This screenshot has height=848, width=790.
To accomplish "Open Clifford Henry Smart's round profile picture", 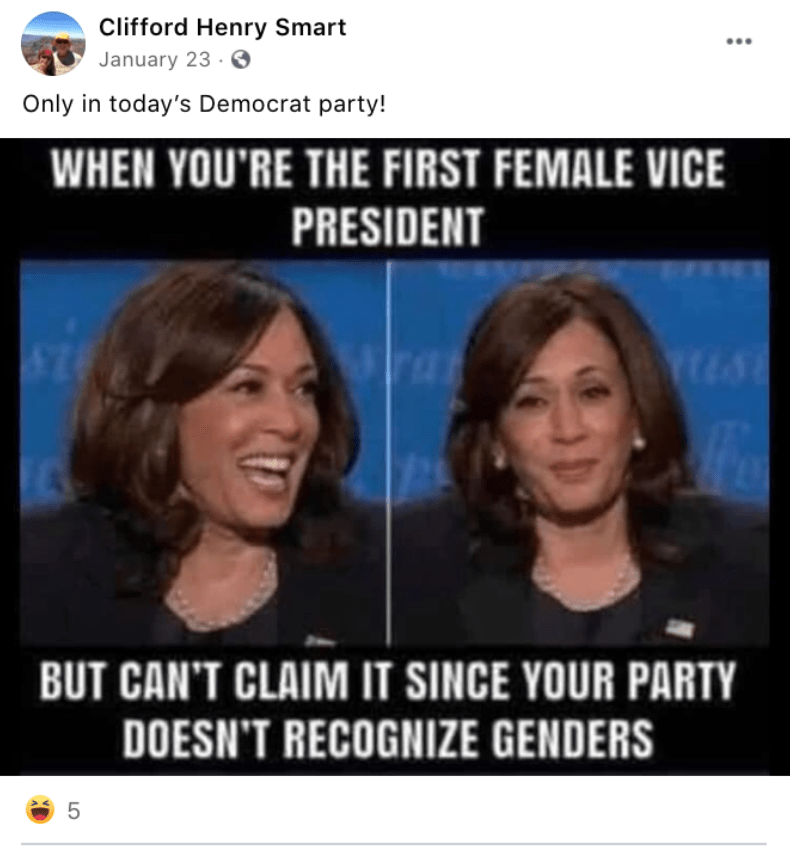I will coord(53,43).
